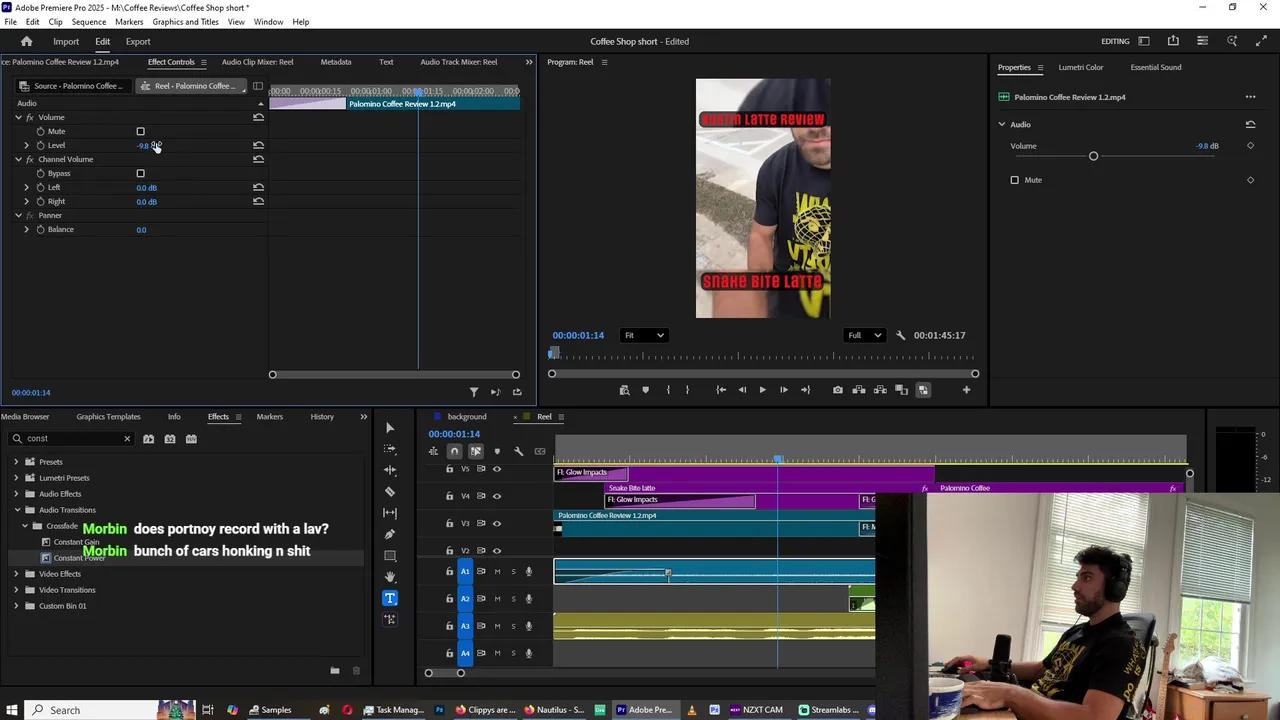Step forward one frame in Program monitor
Screen dimensions: 1280x720
click(x=783, y=390)
